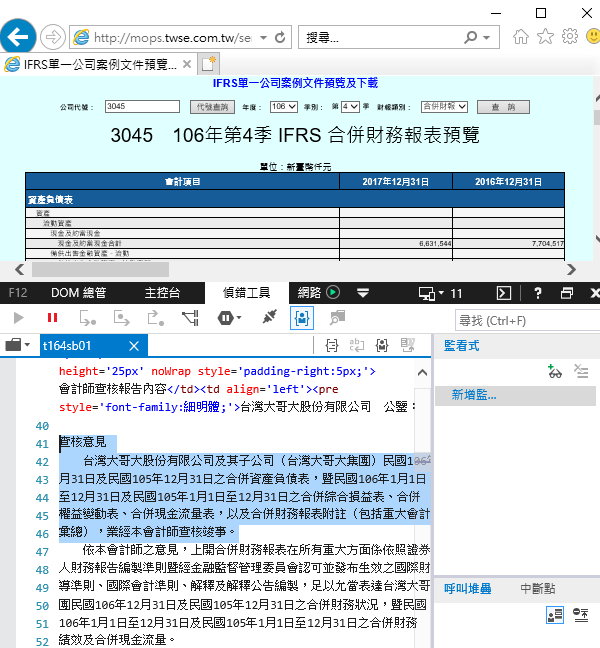Screen dimensions: 600x648
Task: Open the 財報類別 合併財報 dropdown
Action: click(x=444, y=107)
